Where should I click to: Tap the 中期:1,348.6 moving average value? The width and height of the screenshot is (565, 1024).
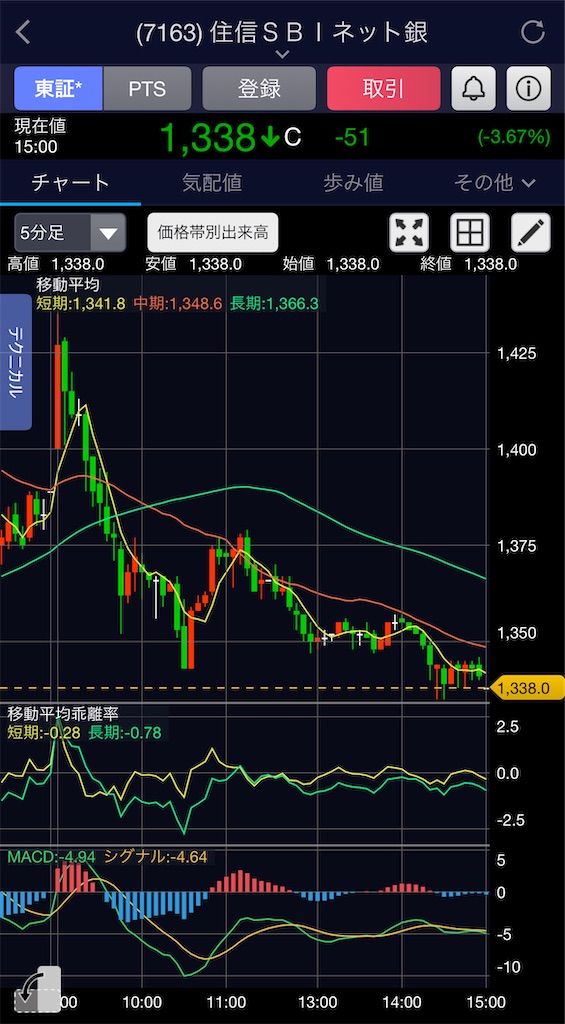(x=178, y=302)
